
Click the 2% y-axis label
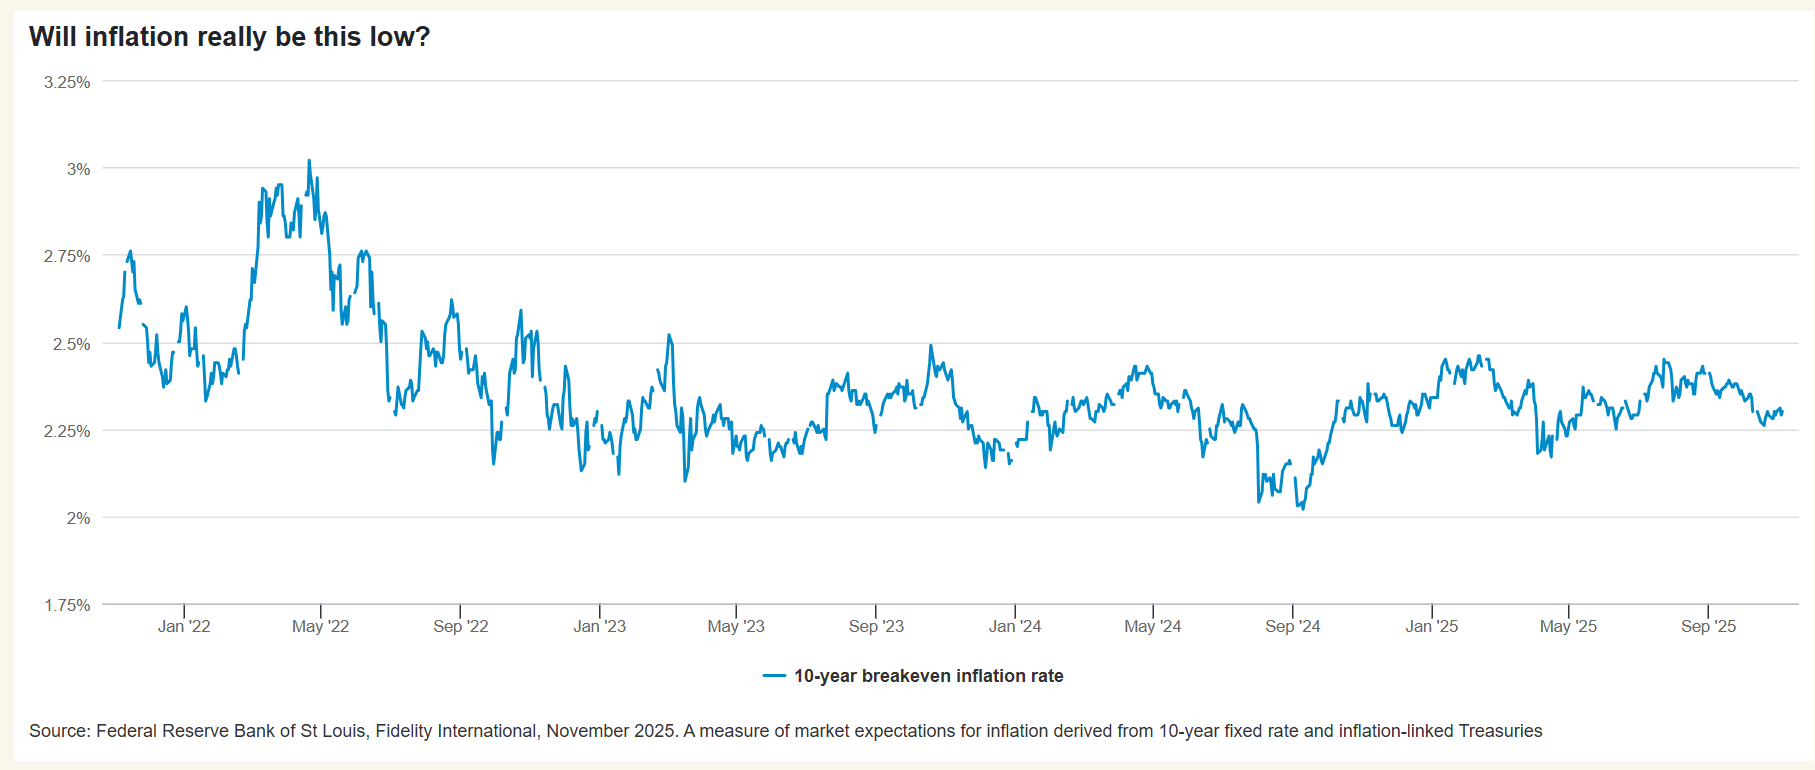[78, 518]
